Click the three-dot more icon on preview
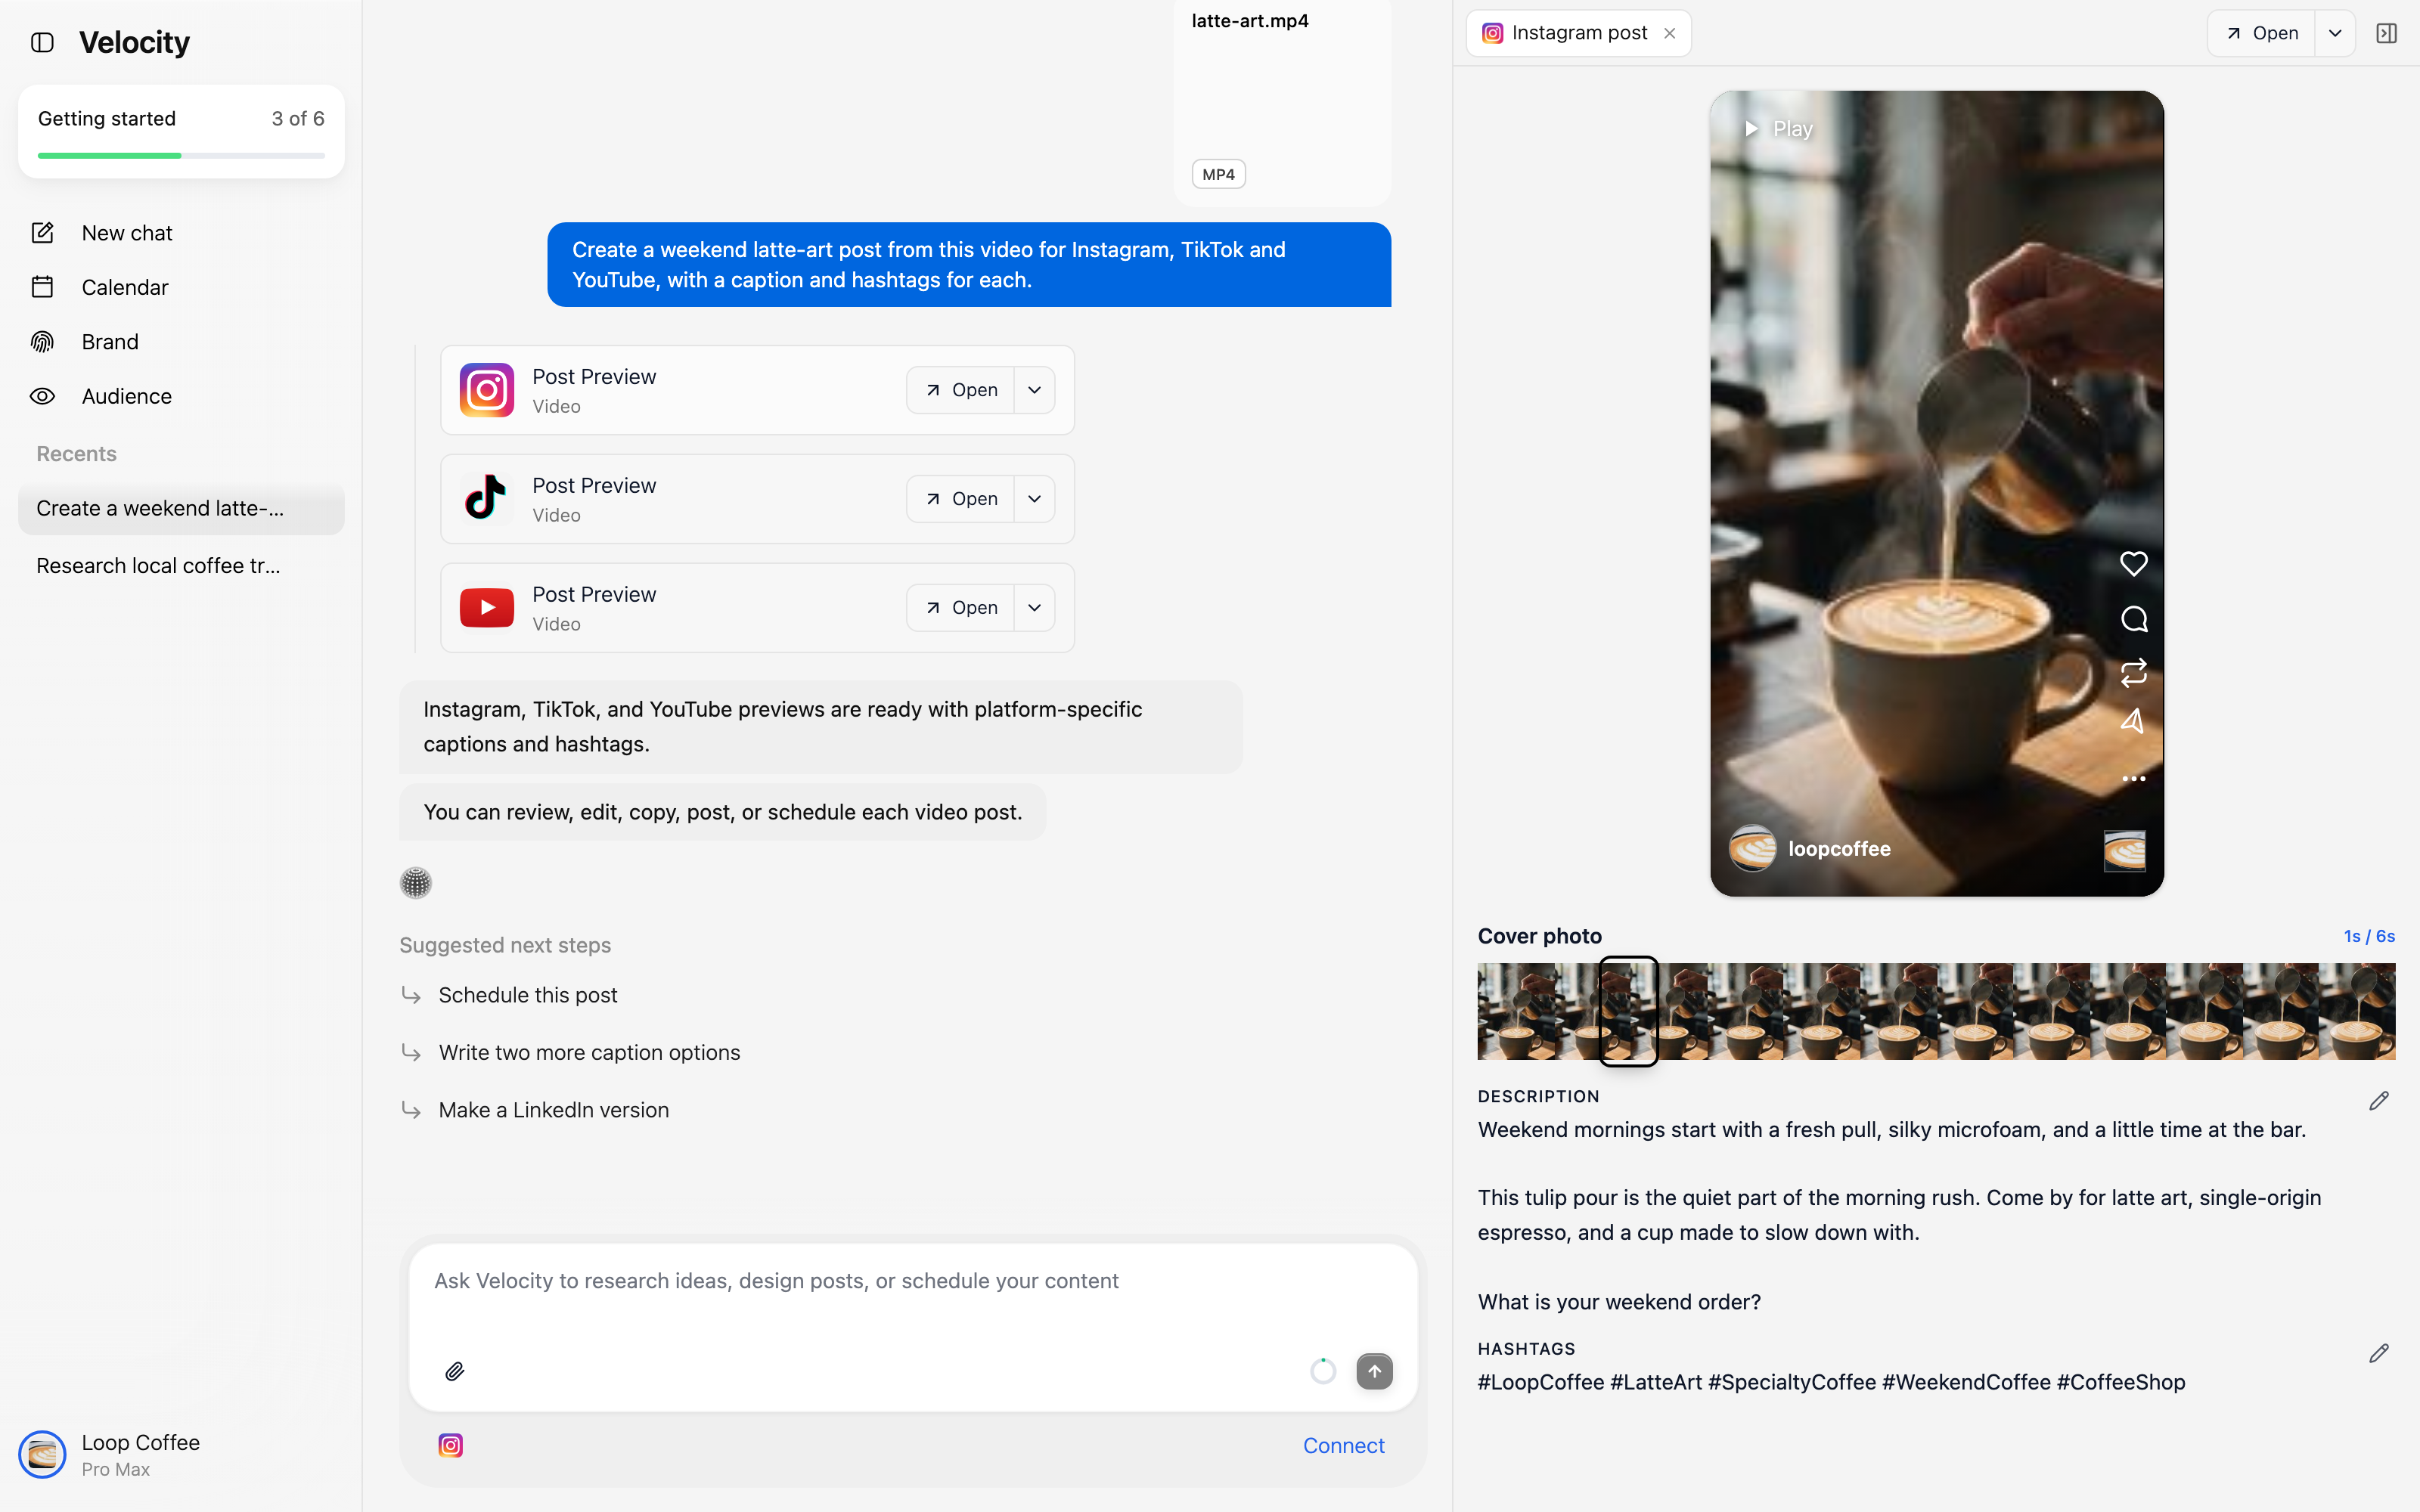This screenshot has height=1512, width=2420. 2133,778
